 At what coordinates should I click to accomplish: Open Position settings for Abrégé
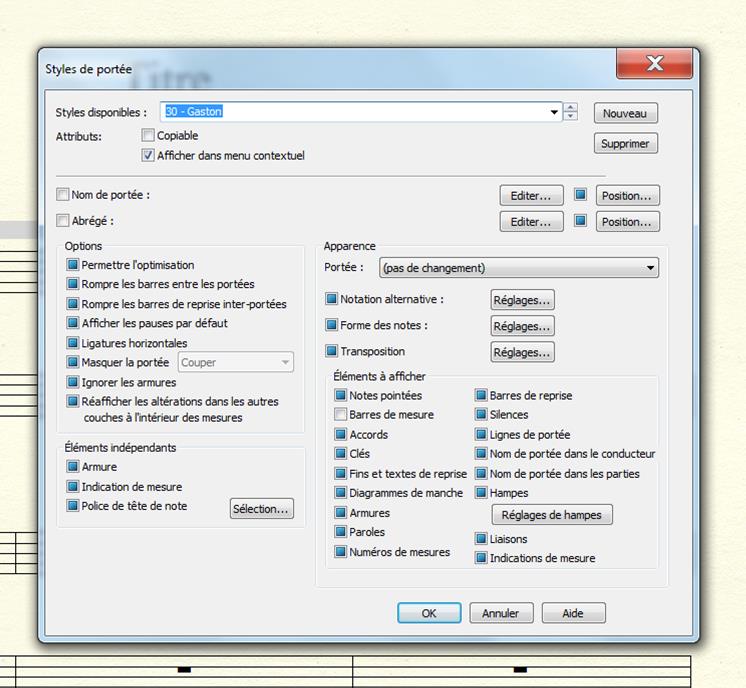tap(627, 222)
